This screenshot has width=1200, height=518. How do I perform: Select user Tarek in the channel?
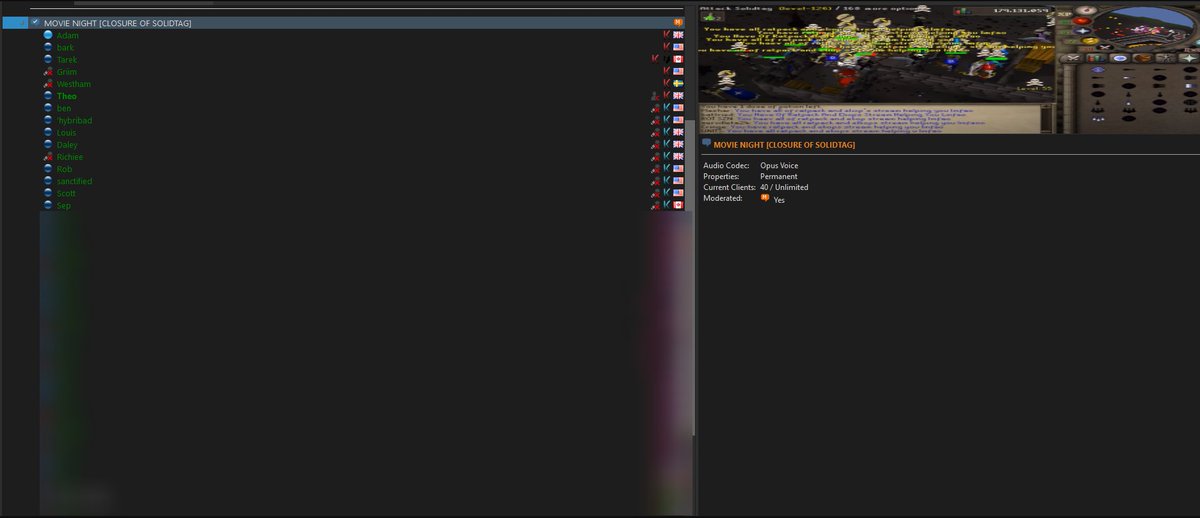[66, 59]
